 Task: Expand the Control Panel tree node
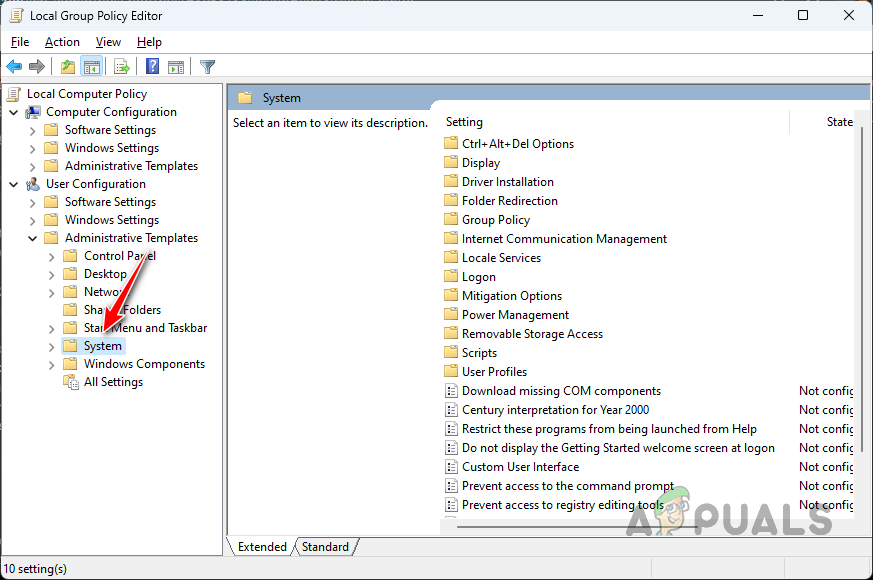(51, 255)
